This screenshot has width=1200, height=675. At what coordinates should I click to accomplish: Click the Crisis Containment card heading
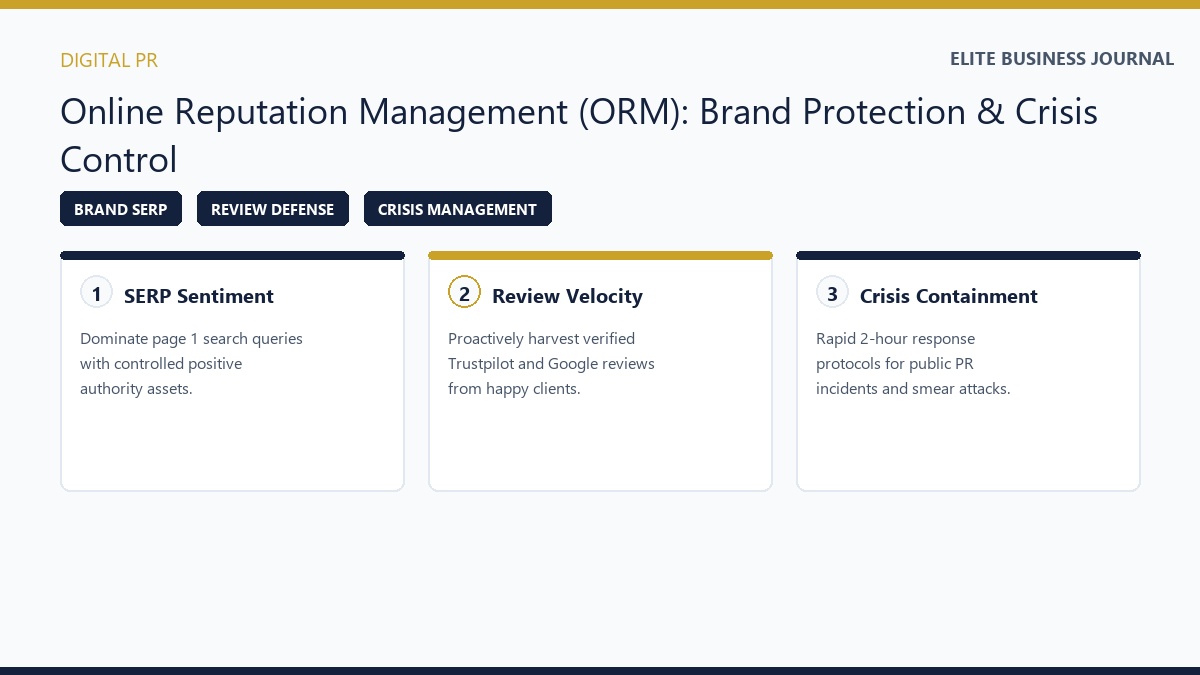(x=949, y=296)
